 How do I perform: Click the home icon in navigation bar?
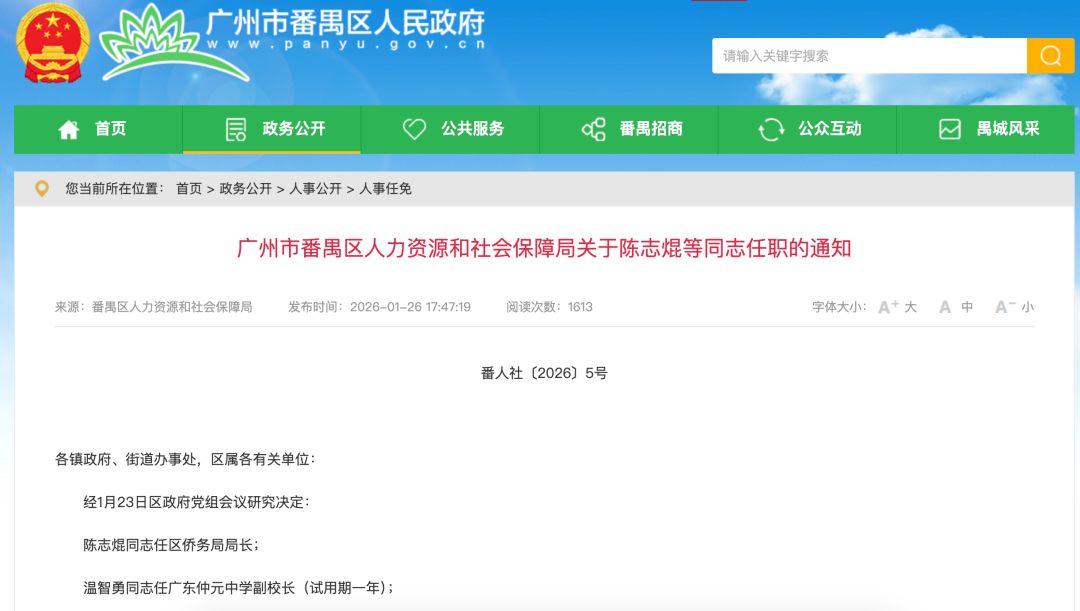click(x=69, y=129)
